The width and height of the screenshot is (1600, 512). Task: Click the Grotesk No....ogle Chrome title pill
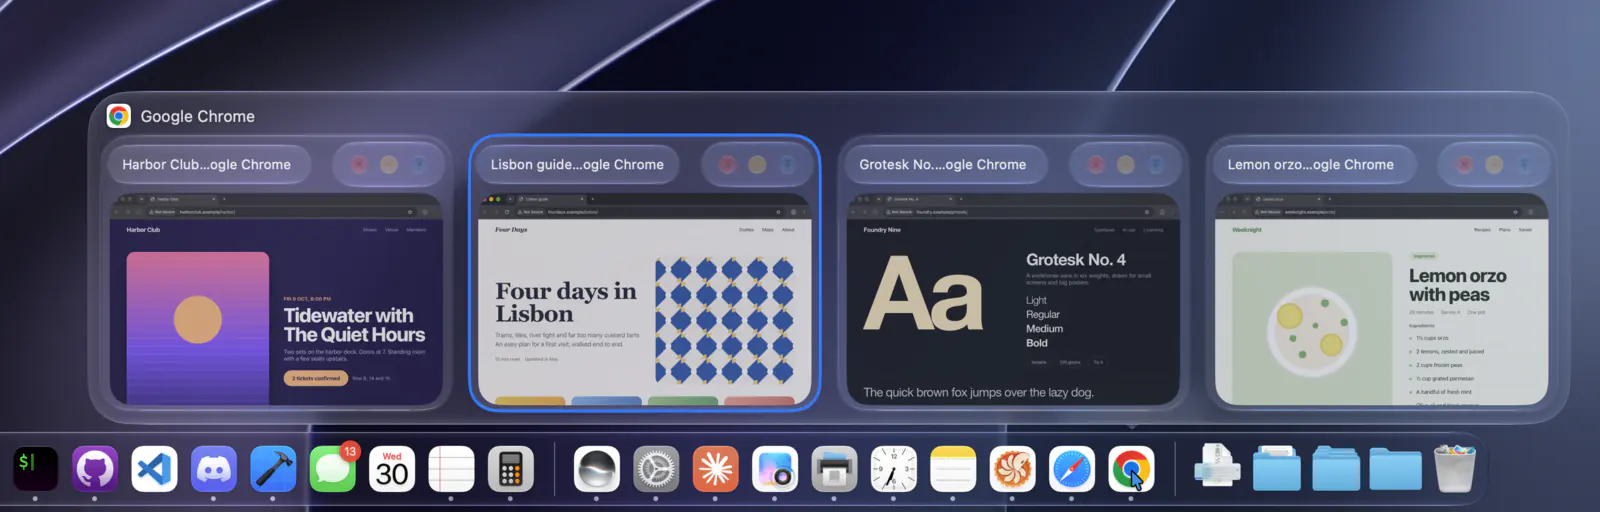[943, 164]
